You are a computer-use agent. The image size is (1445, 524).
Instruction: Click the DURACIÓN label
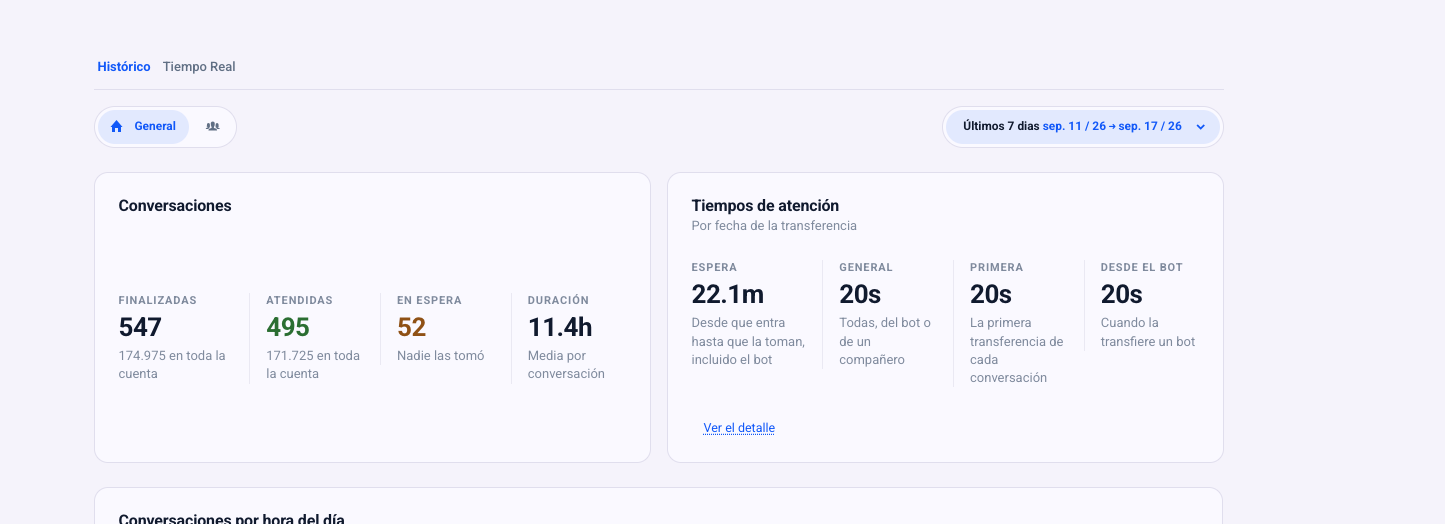(558, 300)
